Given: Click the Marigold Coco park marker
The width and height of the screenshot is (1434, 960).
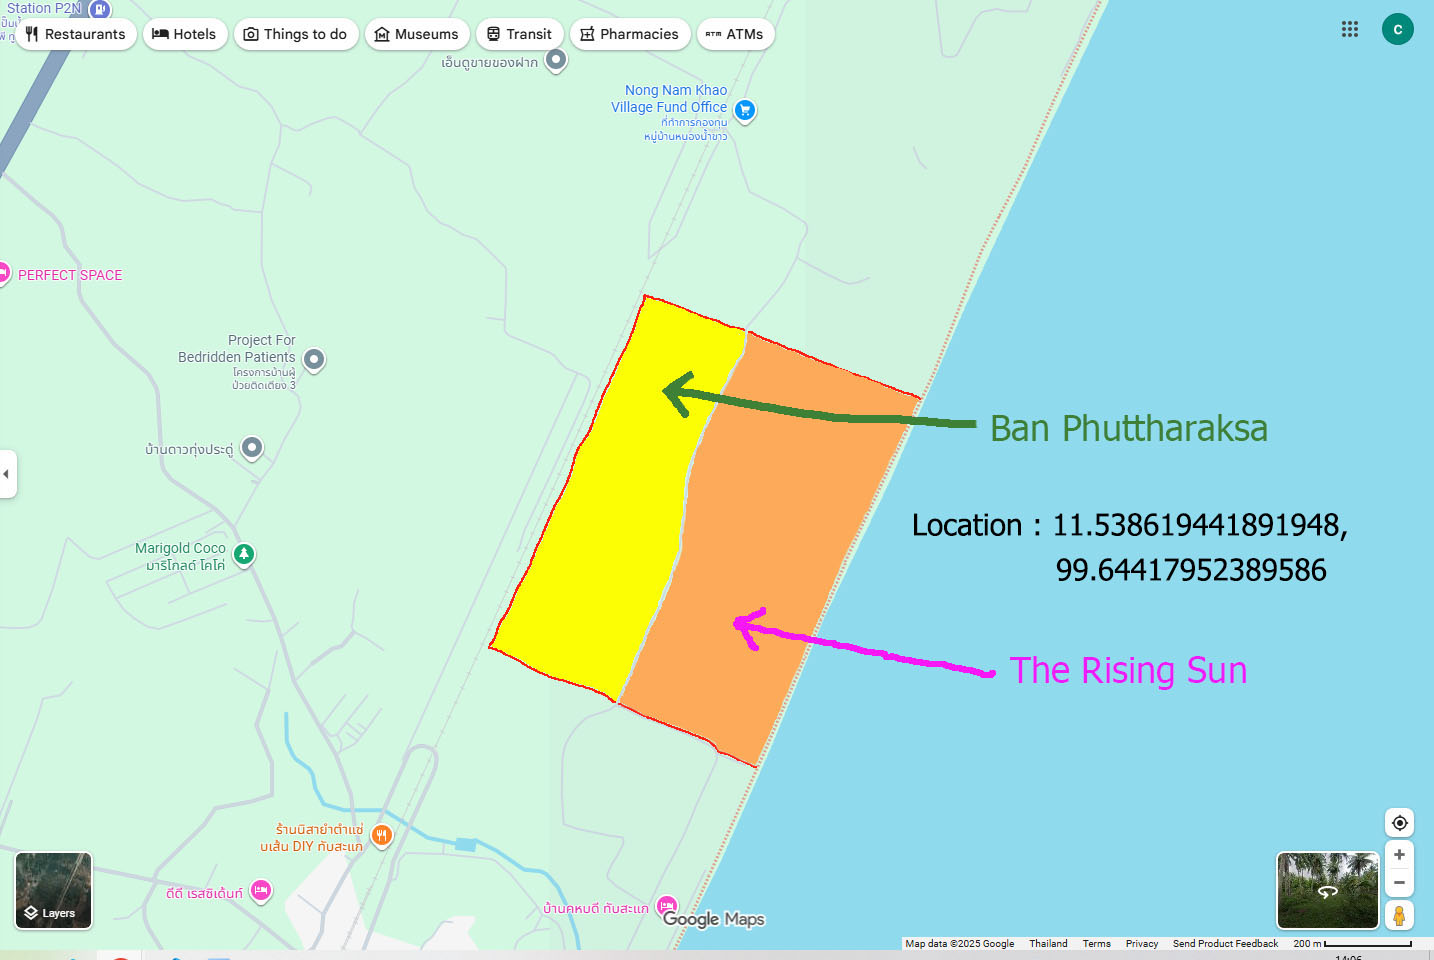Looking at the screenshot, I should pyautogui.click(x=244, y=554).
